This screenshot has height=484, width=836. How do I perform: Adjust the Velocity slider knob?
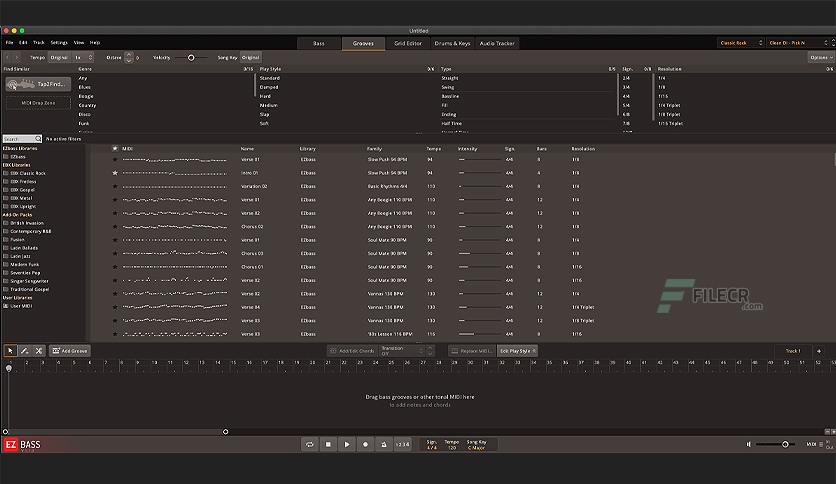point(191,57)
